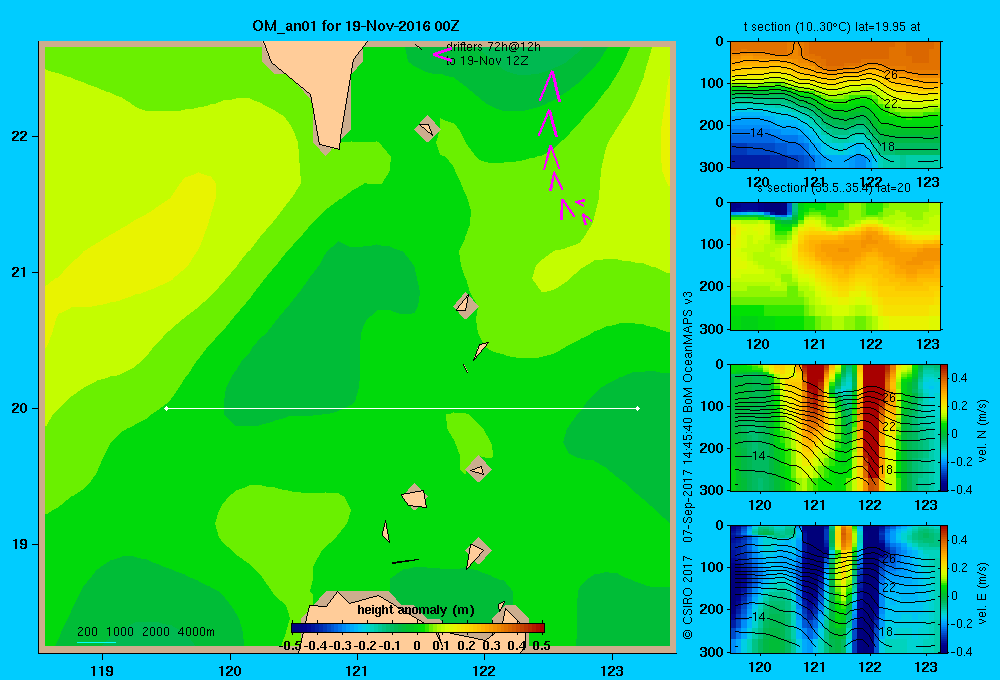Image resolution: width=1000 pixels, height=680 pixels.
Task: Click the vel. E vertical color bar
Action: pyautogui.click(x=945, y=589)
